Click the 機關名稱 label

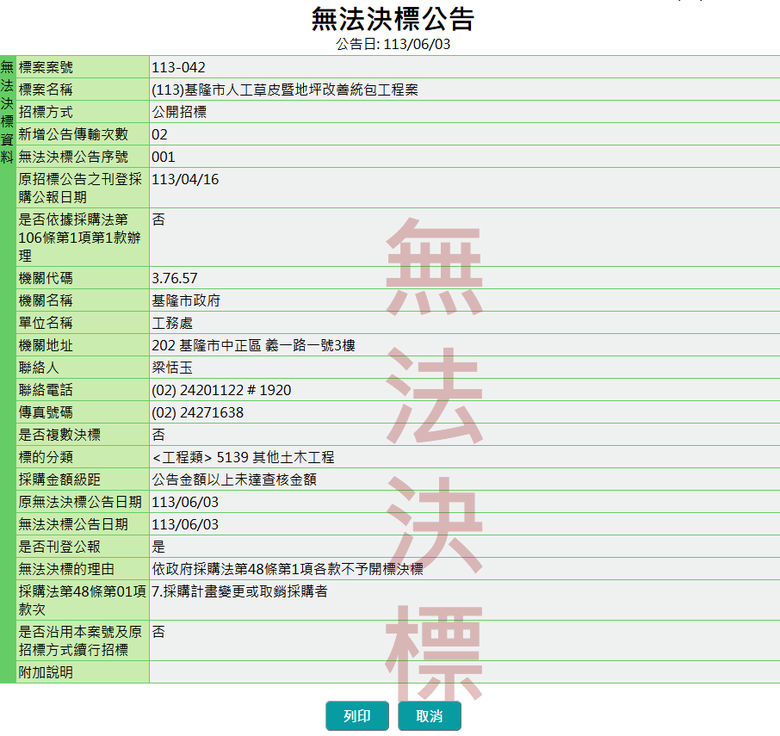pyautogui.click(x=46, y=300)
